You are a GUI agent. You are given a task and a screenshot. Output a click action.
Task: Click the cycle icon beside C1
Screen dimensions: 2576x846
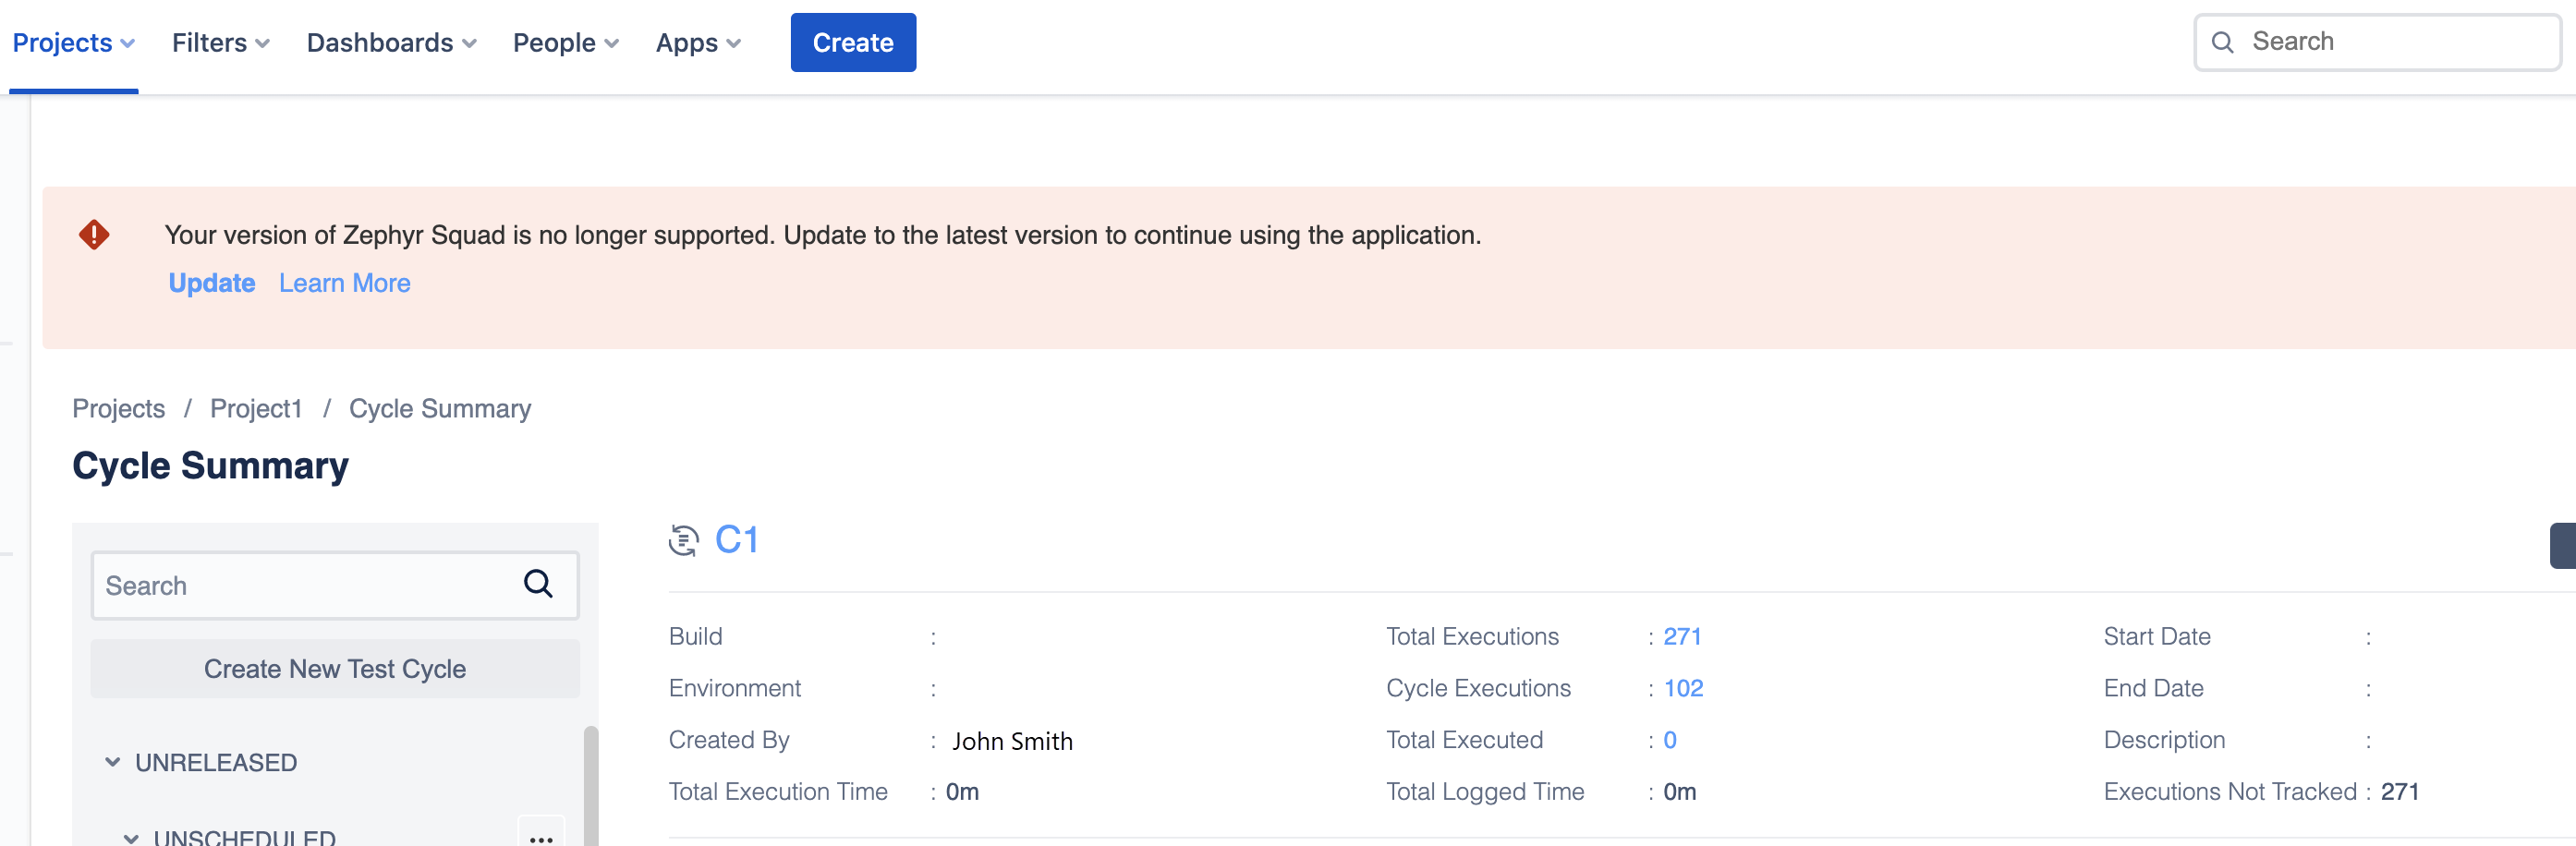coord(684,540)
